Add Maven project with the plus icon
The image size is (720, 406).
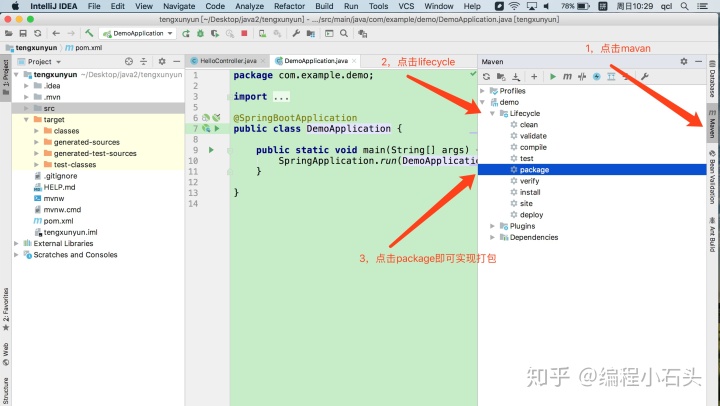click(534, 77)
